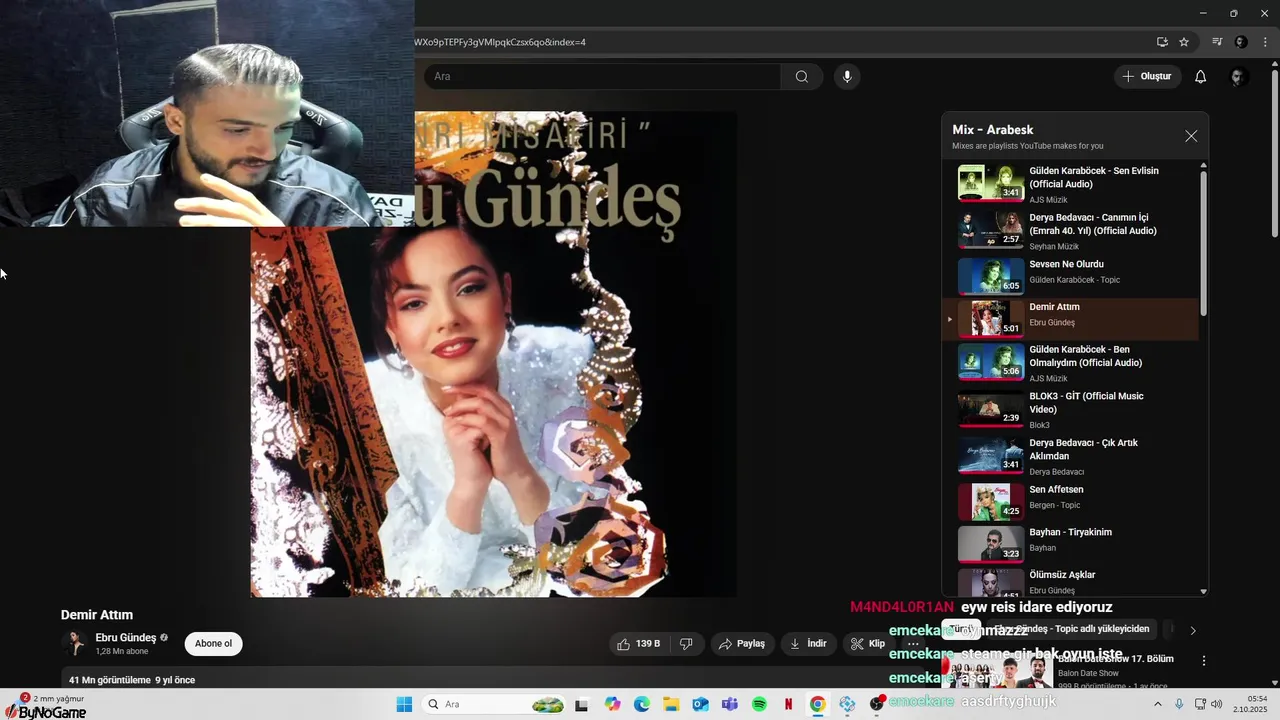The image size is (1280, 720).
Task: Click the system tray microphone icon
Action: [1179, 704]
